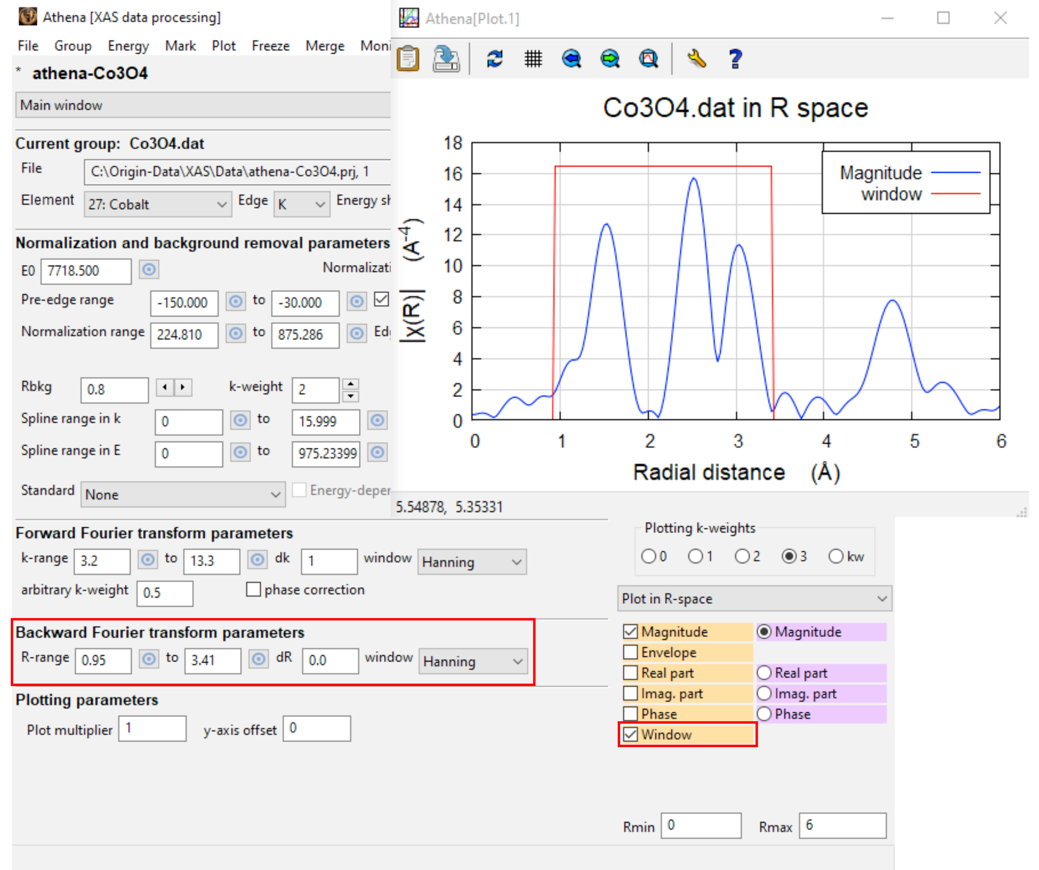Select plotting k-weight 0 radio button

coord(649,557)
